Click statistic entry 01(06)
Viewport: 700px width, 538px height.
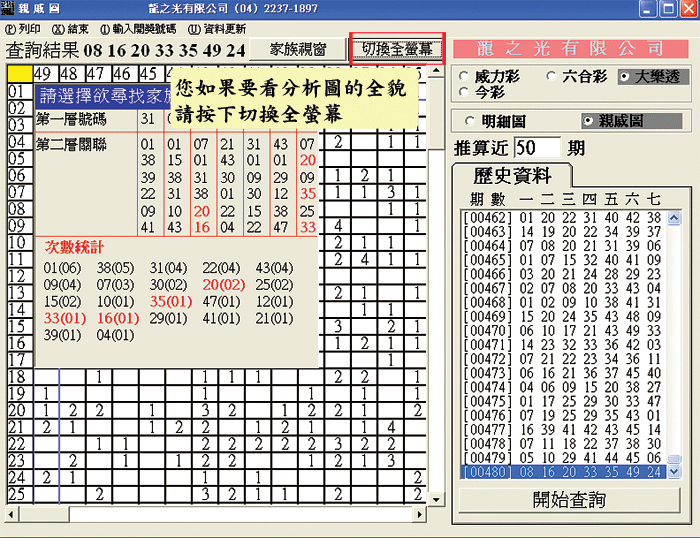[62, 268]
